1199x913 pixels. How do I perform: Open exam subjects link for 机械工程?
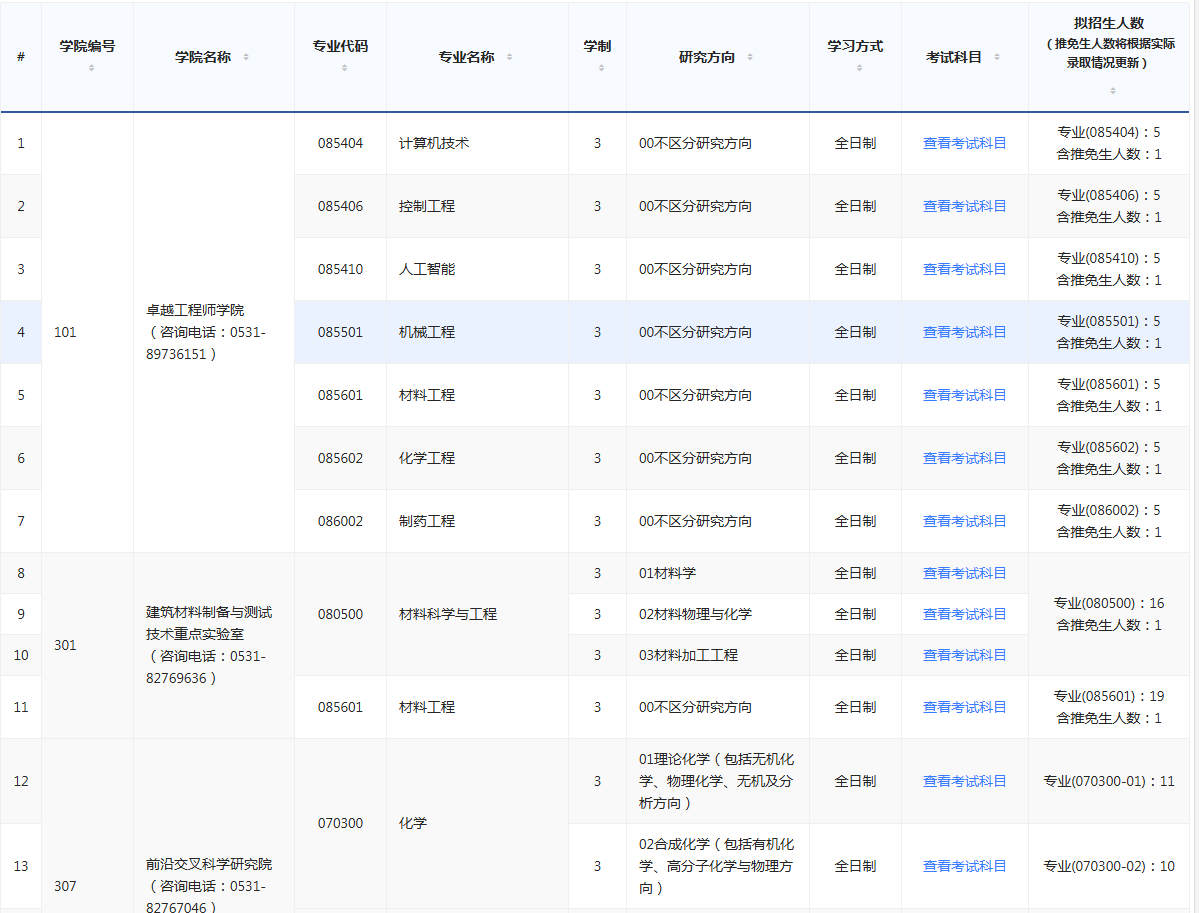coord(964,331)
